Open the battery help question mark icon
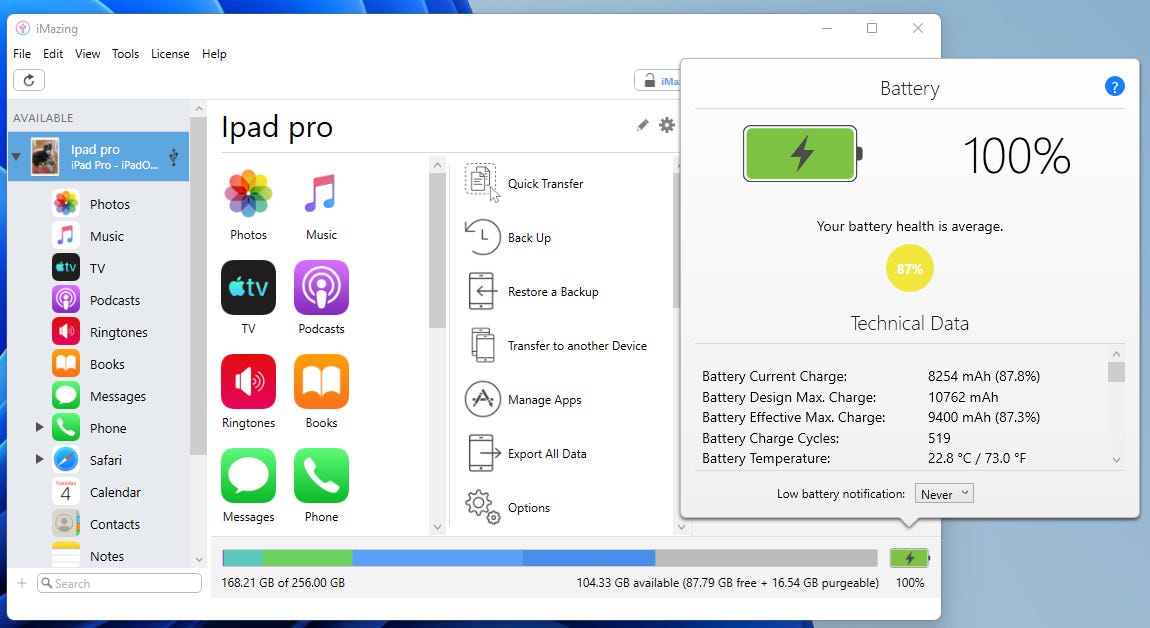This screenshot has height=628, width=1150. click(1114, 87)
